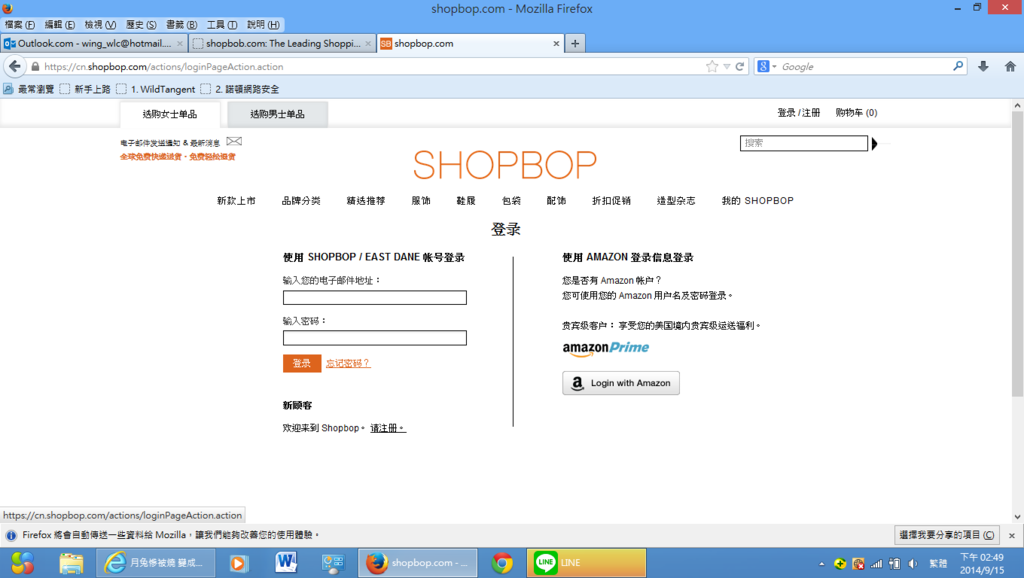
Task: Open 新款上市 navigation item
Action: click(x=236, y=201)
